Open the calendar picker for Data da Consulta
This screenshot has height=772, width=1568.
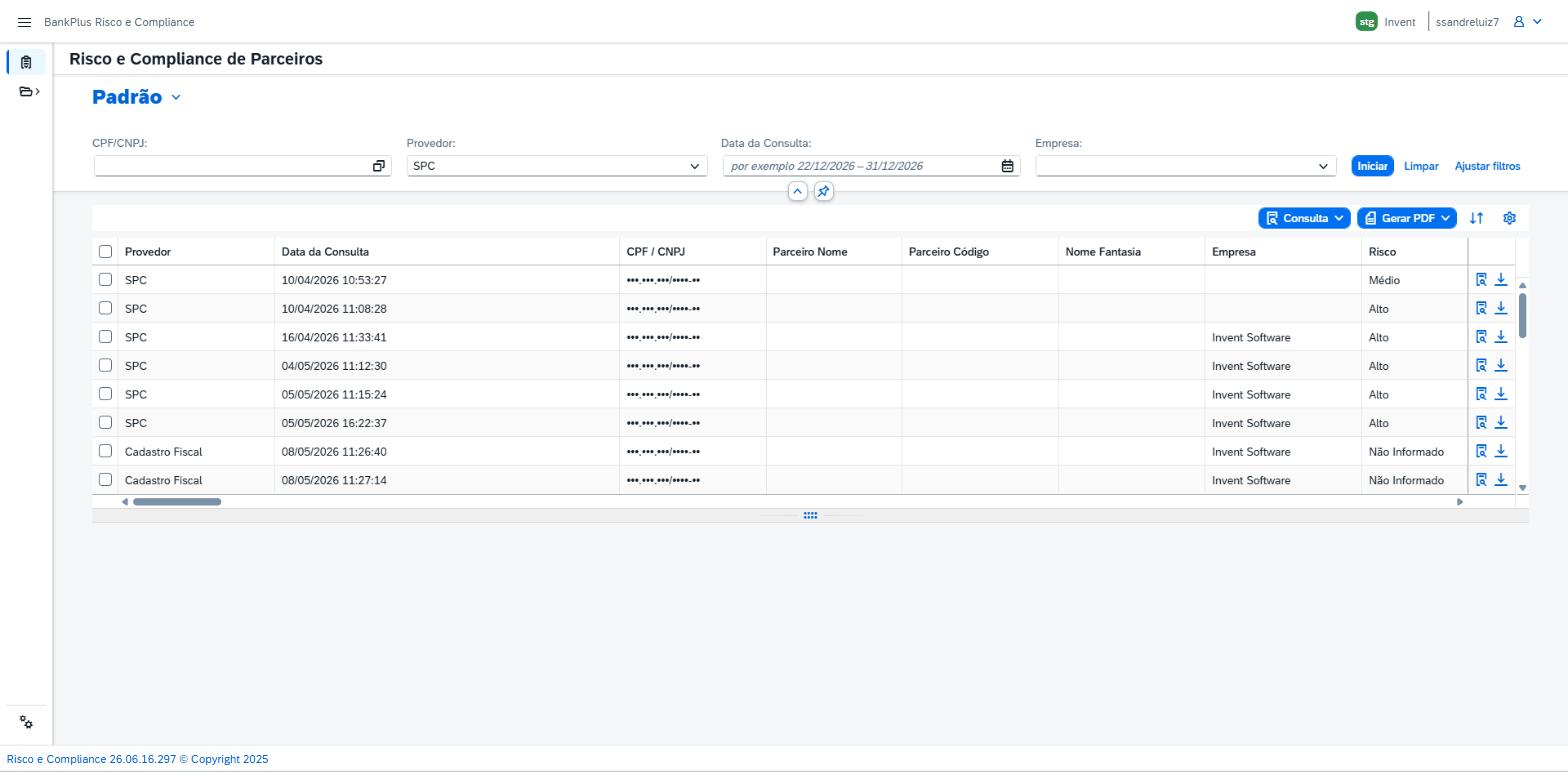click(1007, 166)
